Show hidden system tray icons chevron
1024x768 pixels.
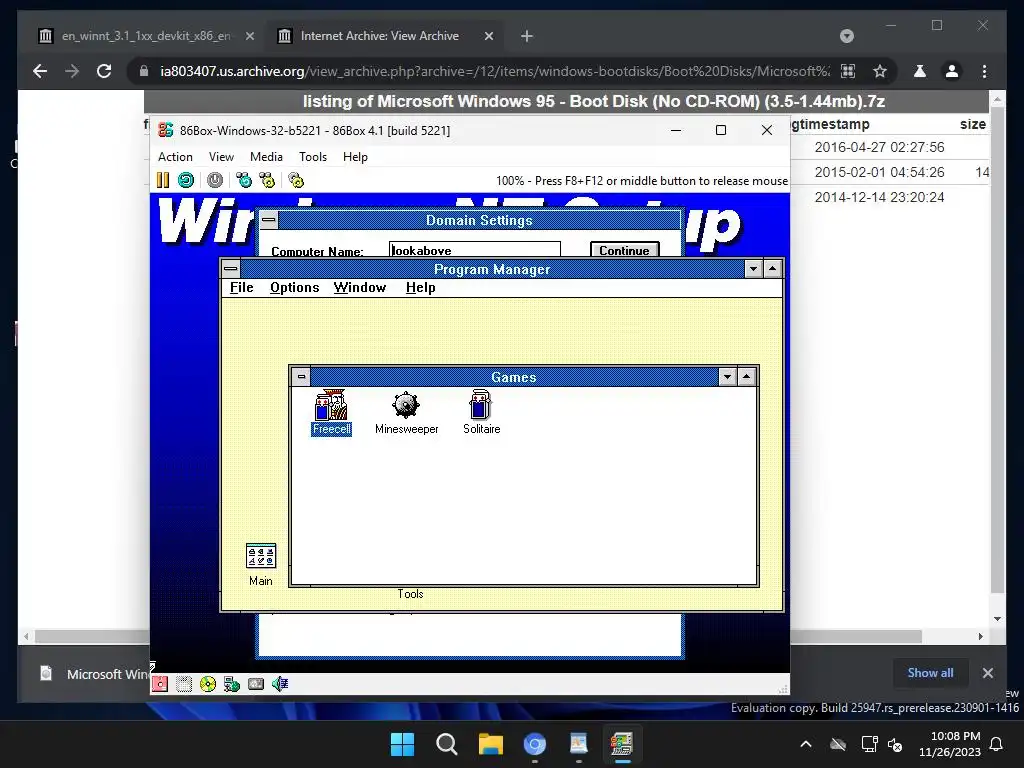click(x=806, y=744)
